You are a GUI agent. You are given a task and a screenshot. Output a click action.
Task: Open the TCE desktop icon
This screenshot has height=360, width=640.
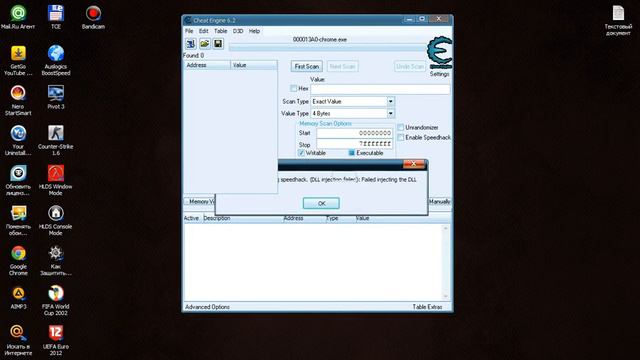pos(56,17)
